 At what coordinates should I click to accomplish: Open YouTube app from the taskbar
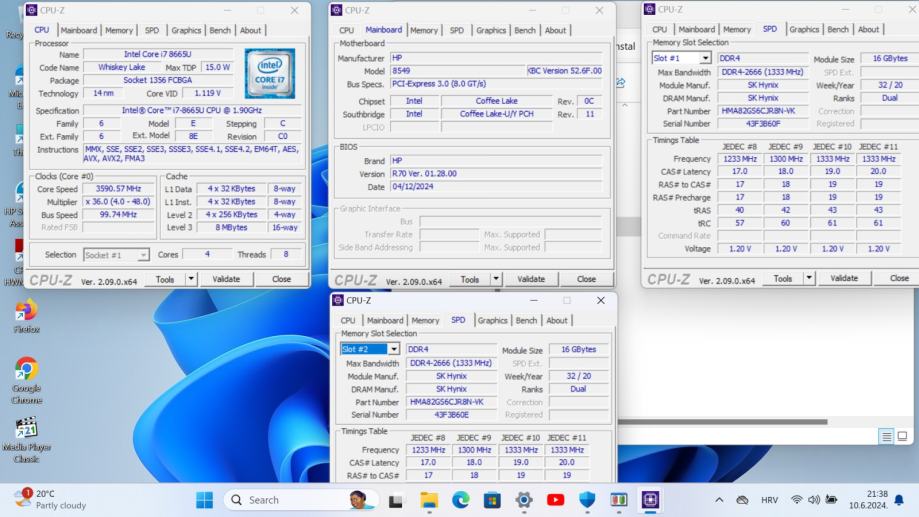point(555,500)
